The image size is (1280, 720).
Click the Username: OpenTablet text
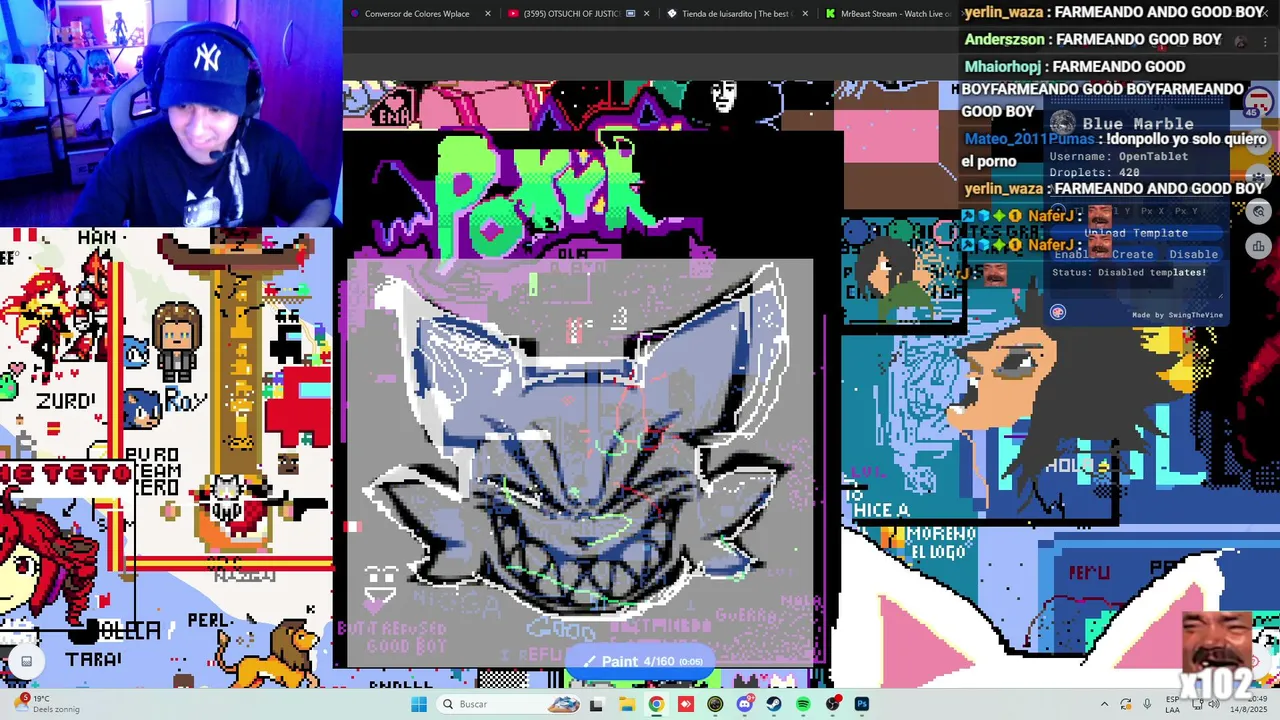click(x=1120, y=156)
